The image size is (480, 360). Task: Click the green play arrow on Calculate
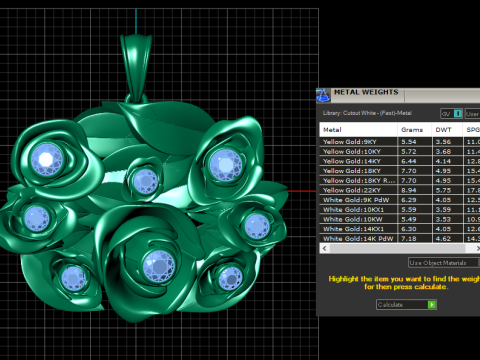click(432, 305)
